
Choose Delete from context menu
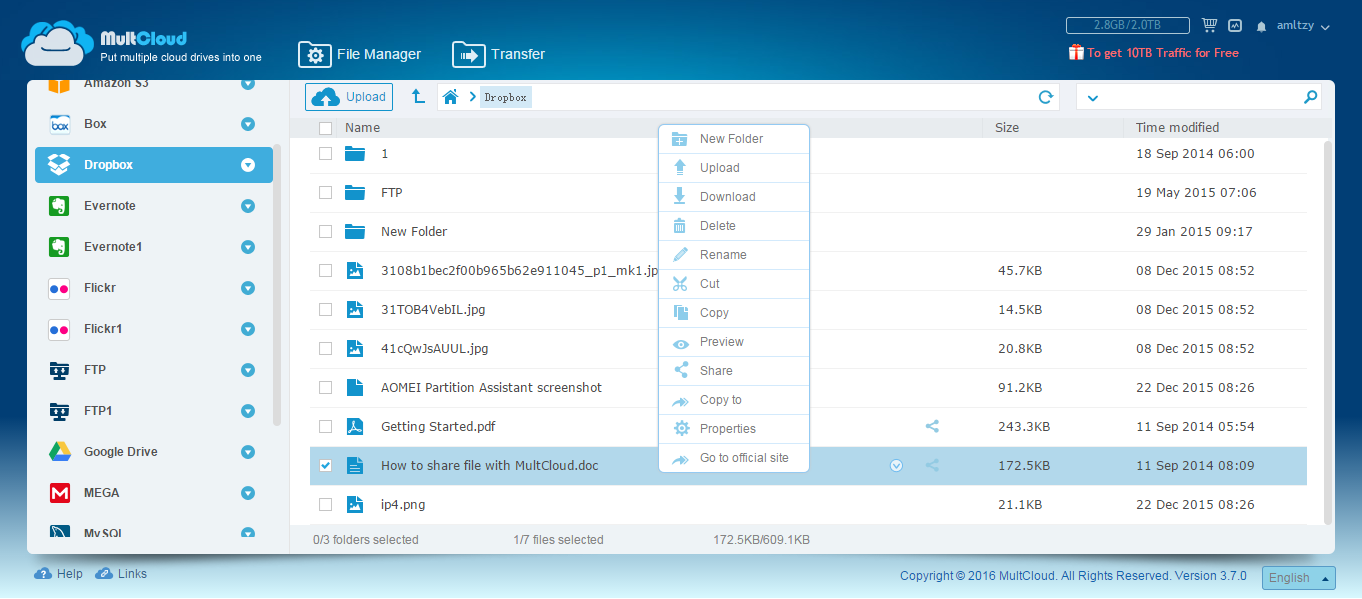point(733,226)
